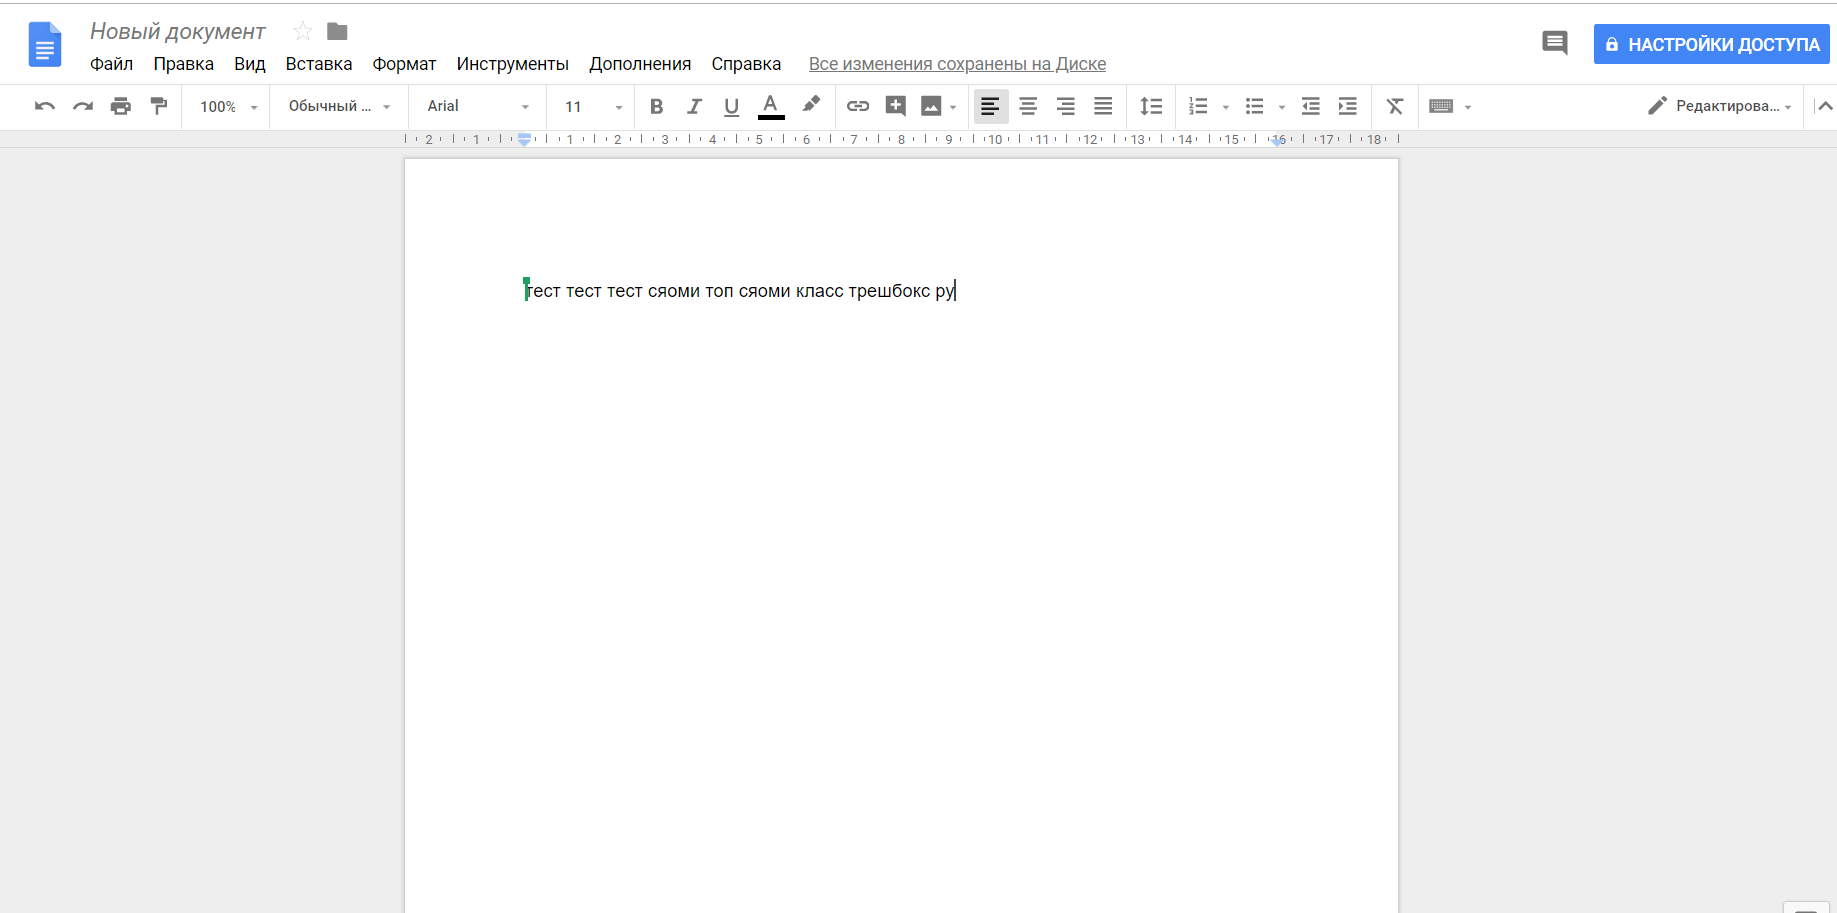The height and width of the screenshot is (913, 1837).
Task: Expand numbered list options arrow
Action: 1225,107
